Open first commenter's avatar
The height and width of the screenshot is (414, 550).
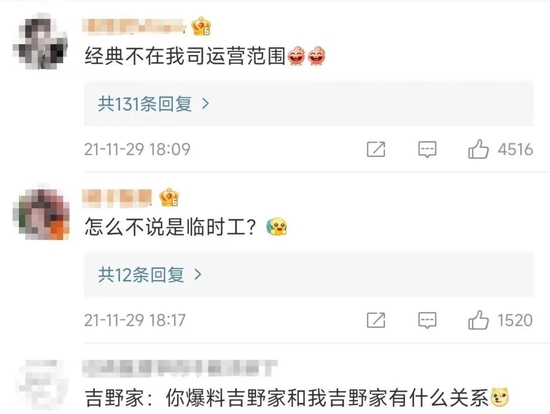(x=41, y=41)
